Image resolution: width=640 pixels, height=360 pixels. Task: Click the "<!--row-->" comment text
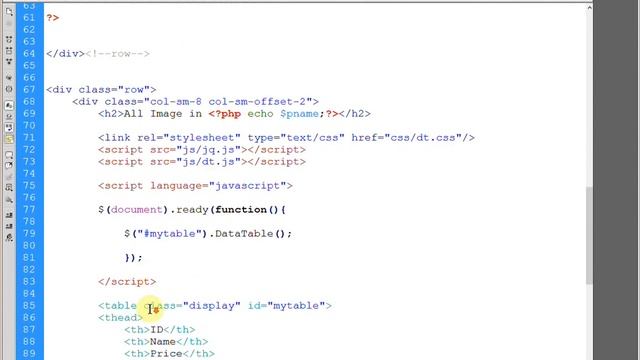point(118,54)
